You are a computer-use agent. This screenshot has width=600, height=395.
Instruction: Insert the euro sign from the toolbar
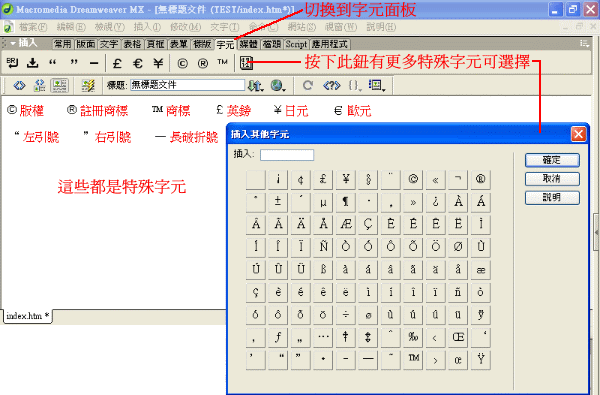[138, 63]
